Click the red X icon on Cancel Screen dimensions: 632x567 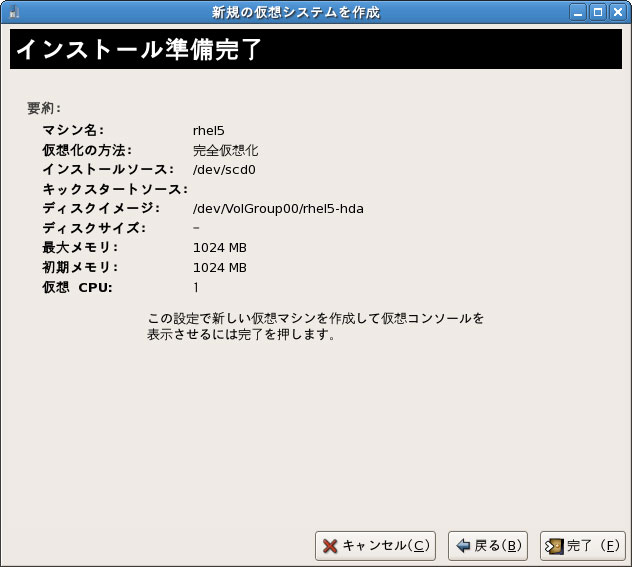329,546
